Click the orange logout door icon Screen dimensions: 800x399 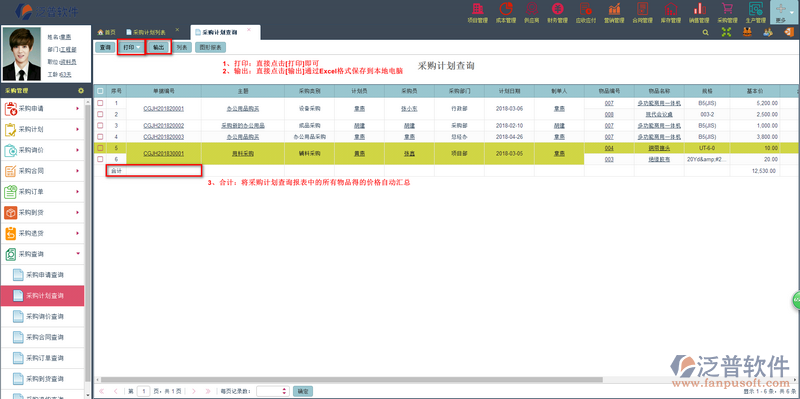coord(788,32)
